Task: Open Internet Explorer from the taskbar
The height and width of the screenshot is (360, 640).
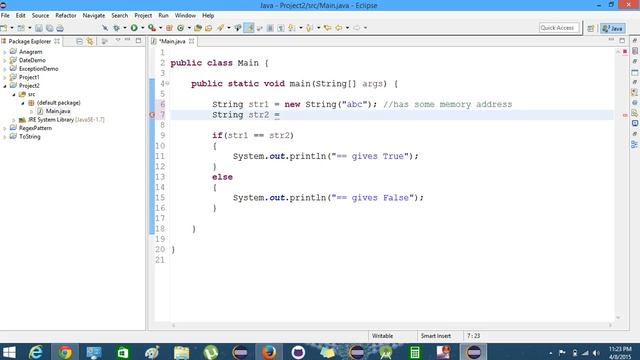Action: pyautogui.click(x=36, y=352)
